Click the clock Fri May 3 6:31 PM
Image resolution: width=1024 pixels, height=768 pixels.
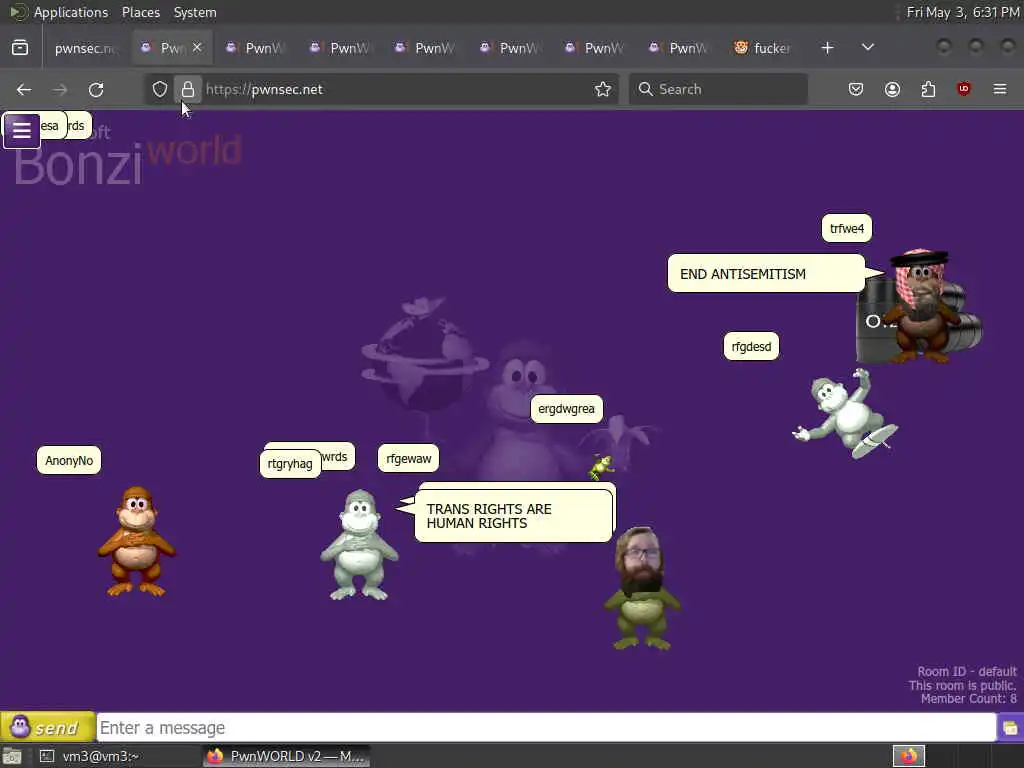963,12
